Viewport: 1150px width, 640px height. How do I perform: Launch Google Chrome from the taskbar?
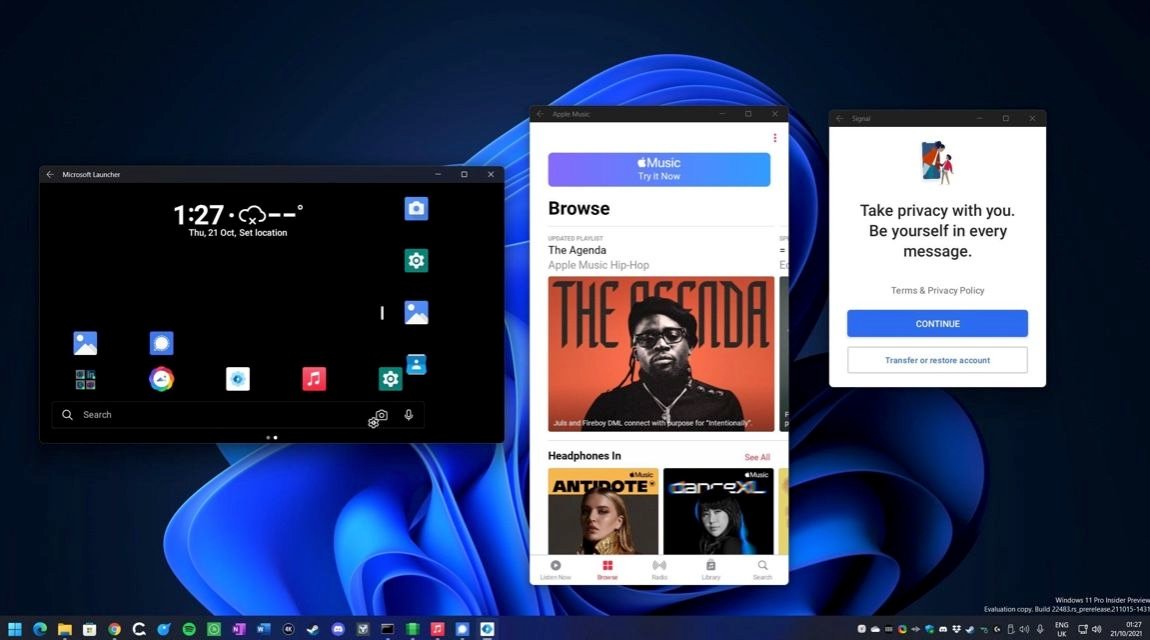click(x=114, y=629)
